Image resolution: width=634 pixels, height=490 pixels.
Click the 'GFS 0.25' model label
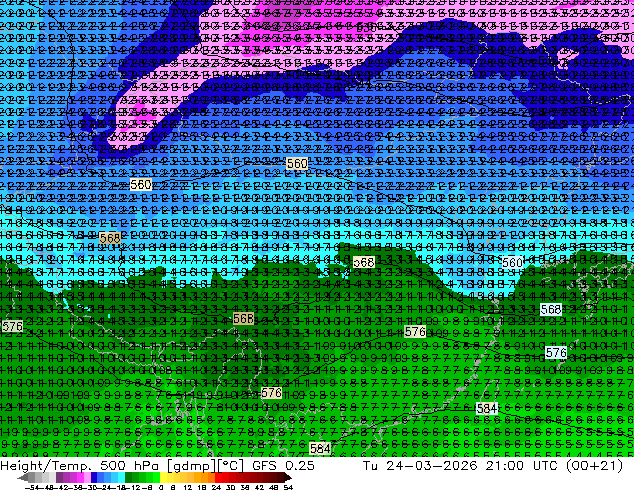[283, 466]
